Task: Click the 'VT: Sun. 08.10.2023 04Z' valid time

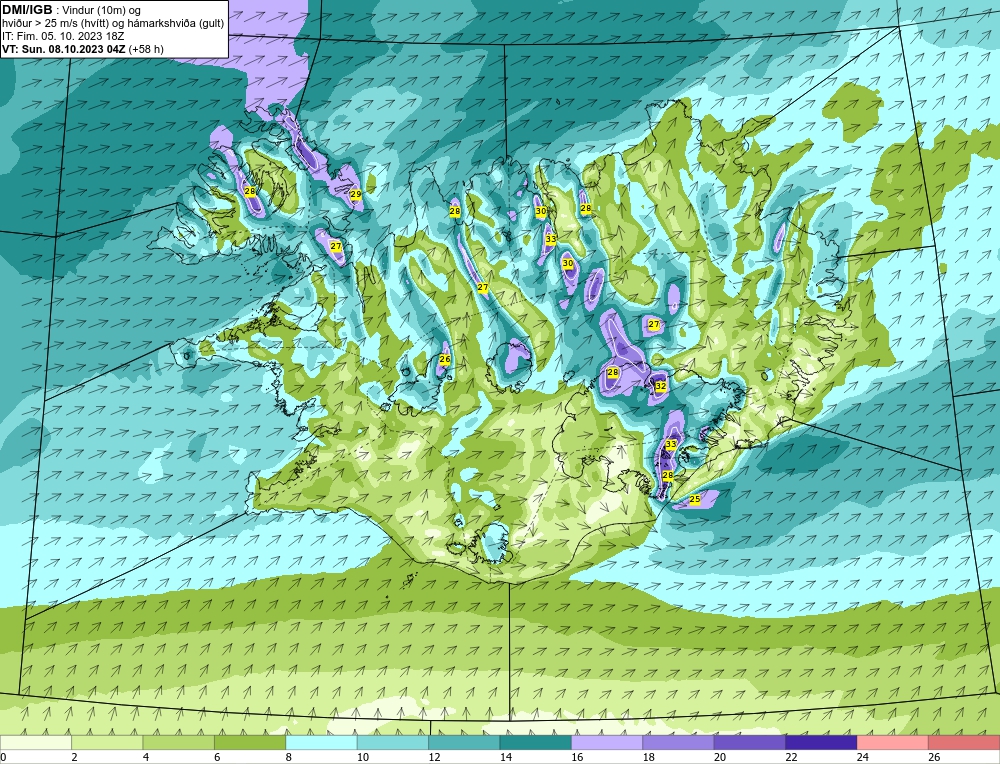Action: tap(64, 49)
